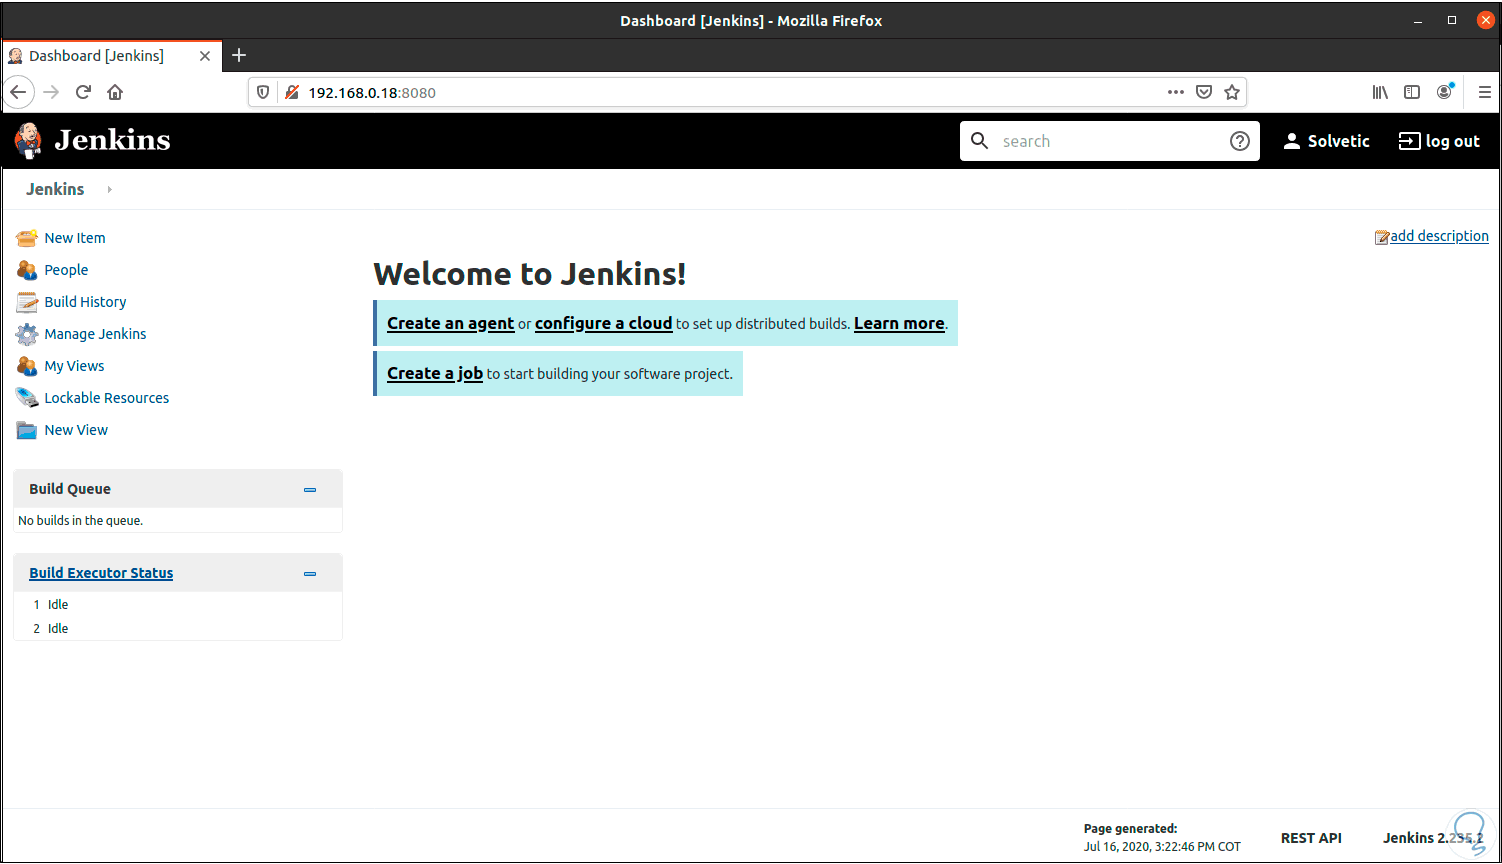
Task: Open the My Views link
Action: 74,366
